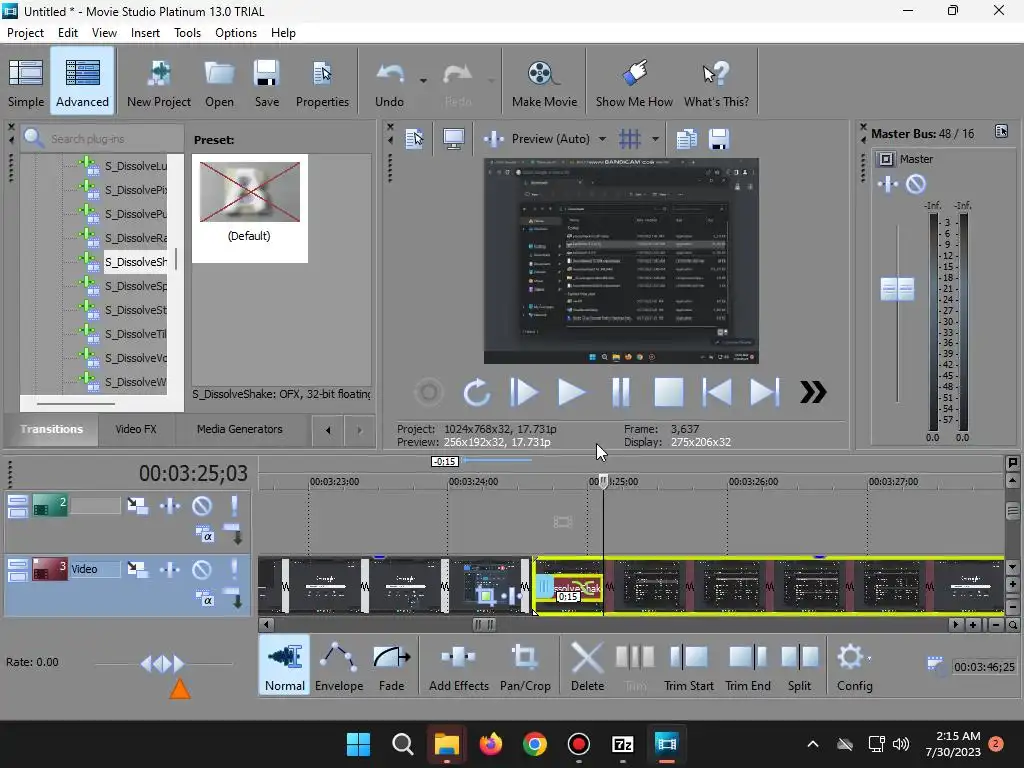
Task: Open Show Me How tutorials
Action: point(634,82)
